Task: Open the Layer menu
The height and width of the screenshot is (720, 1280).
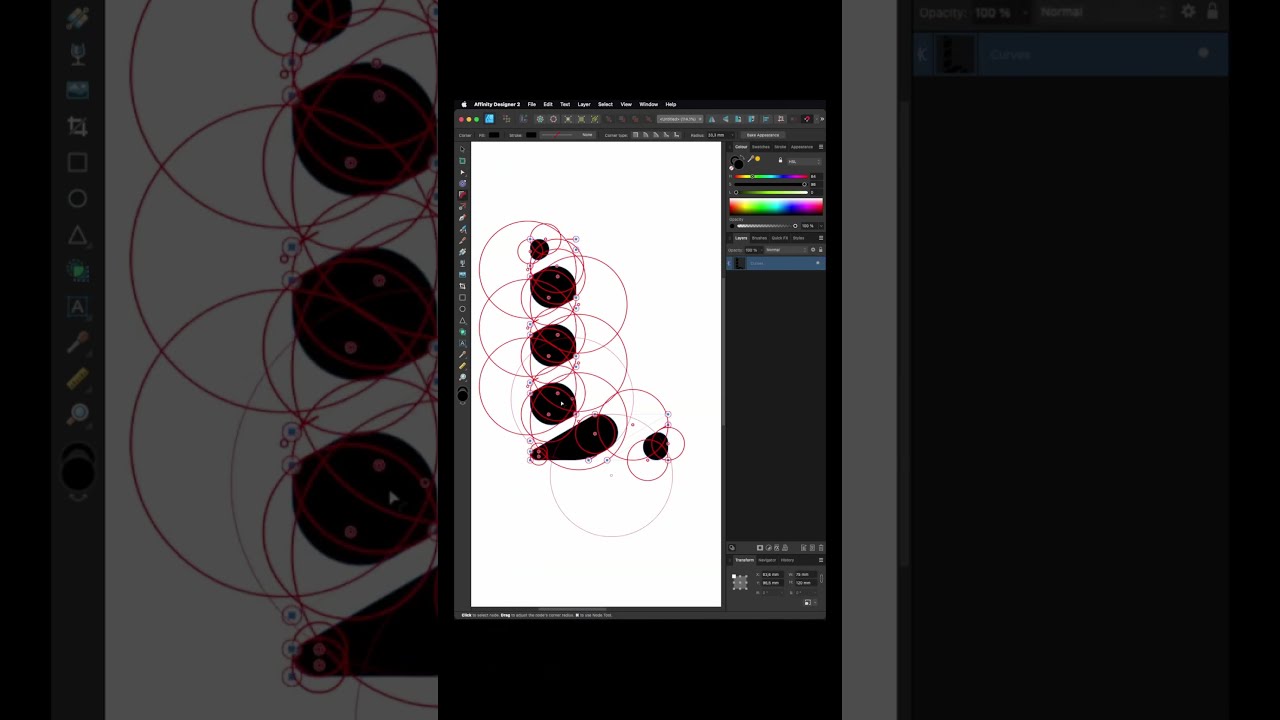Action: pyautogui.click(x=584, y=104)
